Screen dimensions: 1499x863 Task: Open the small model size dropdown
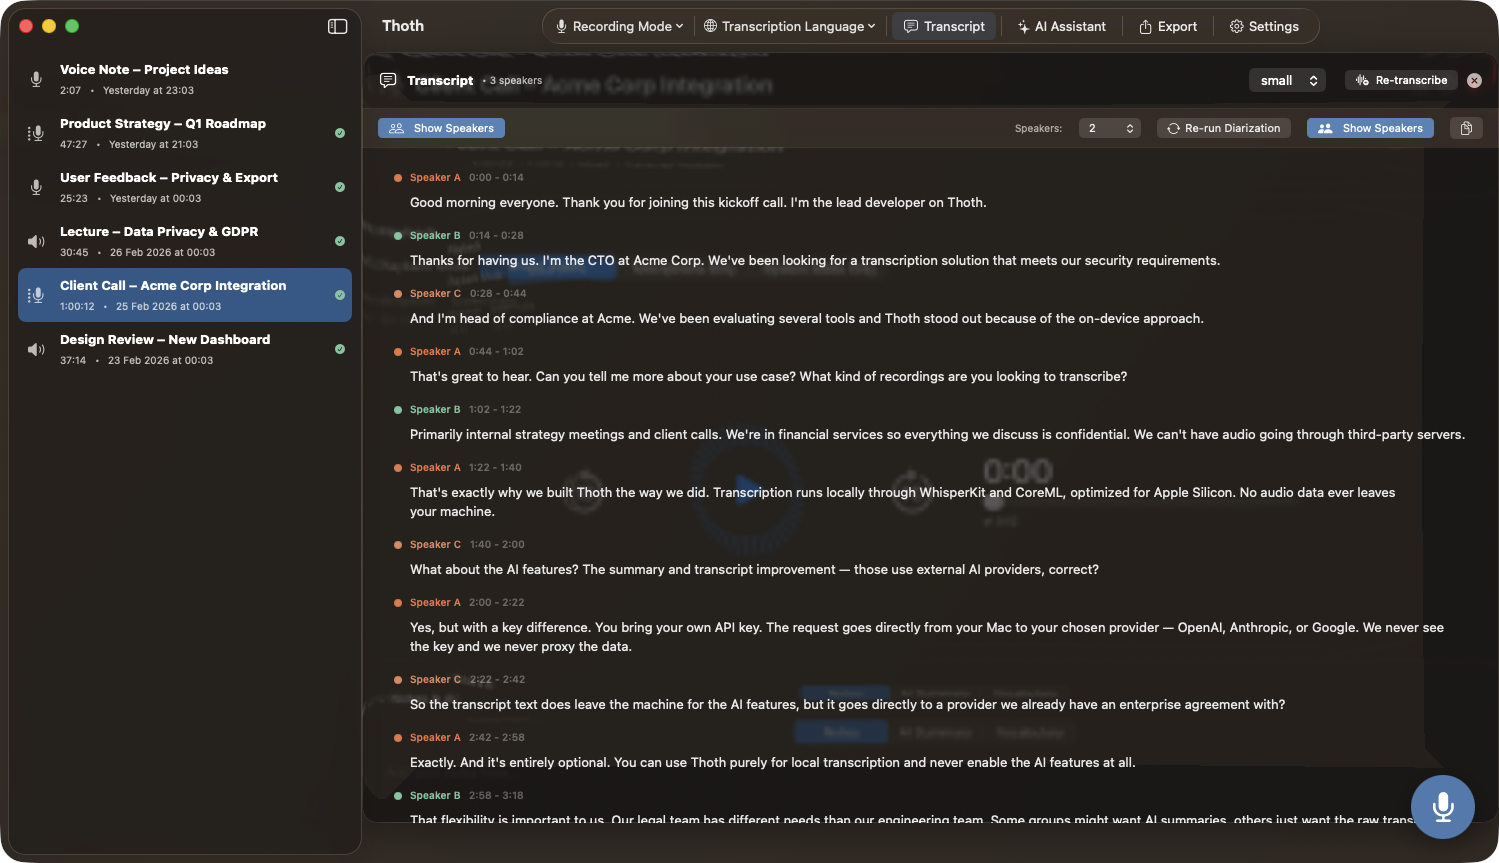(1287, 80)
